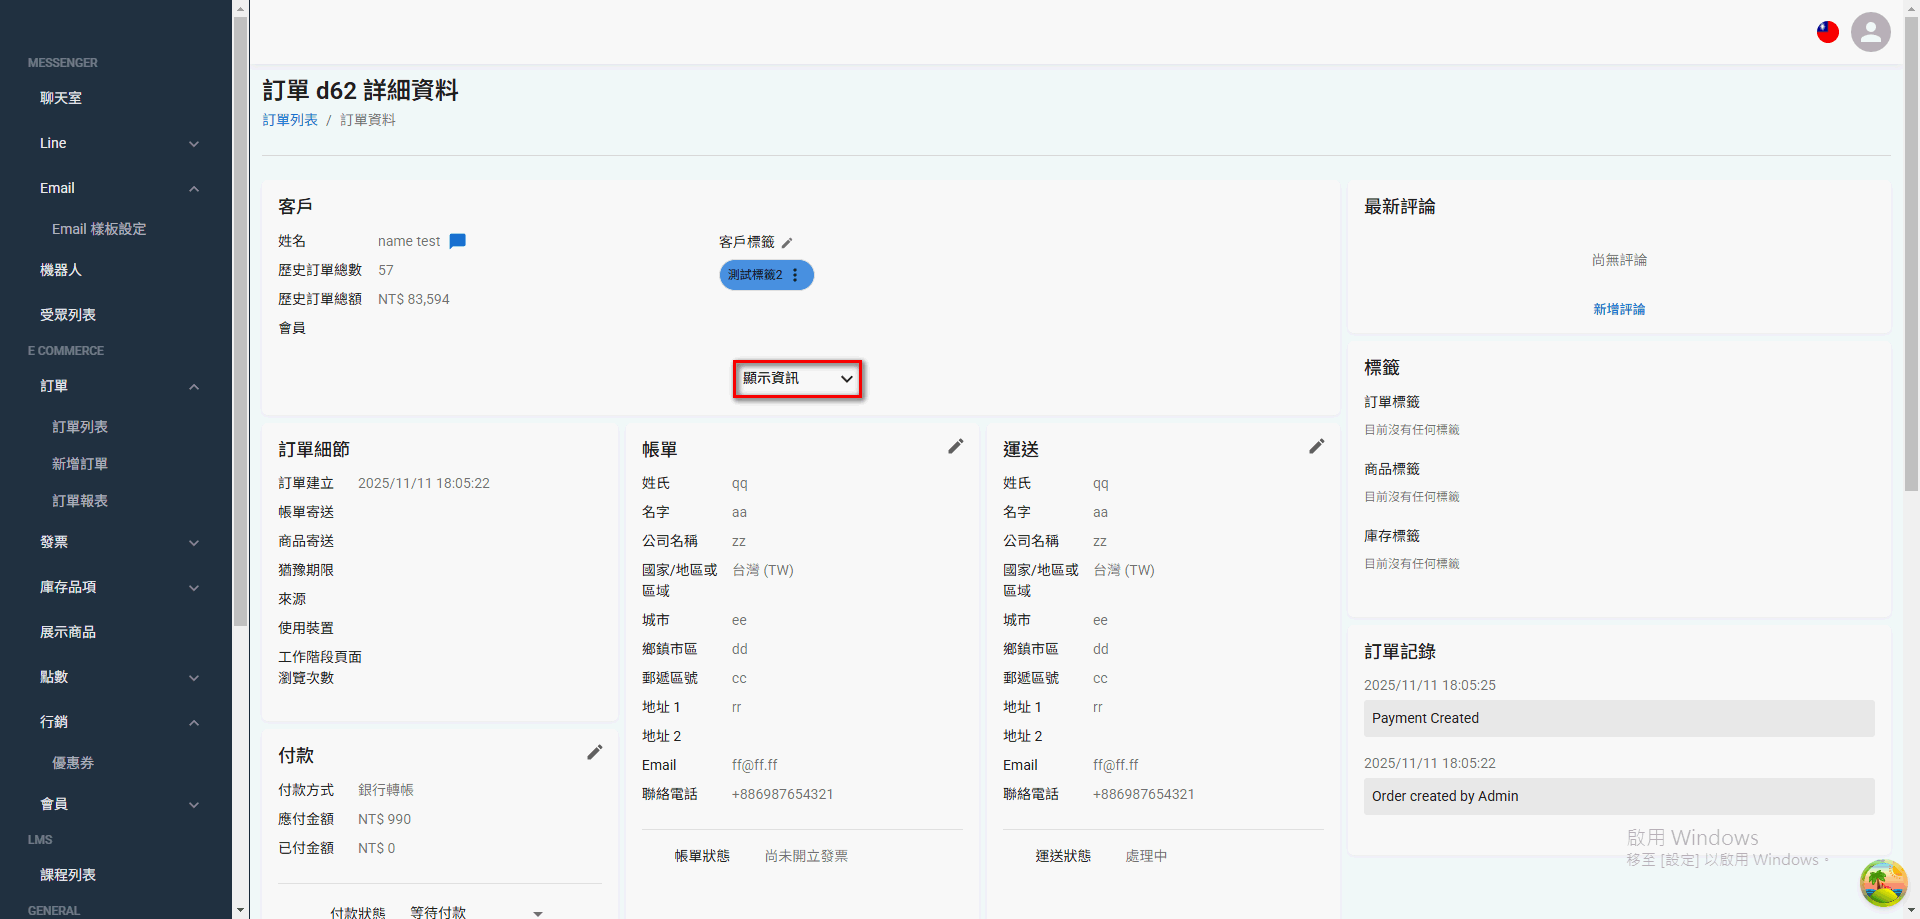Image resolution: width=1920 pixels, height=919 pixels.
Task: Open options menu on 測試標籤2 tag
Action: click(x=795, y=275)
